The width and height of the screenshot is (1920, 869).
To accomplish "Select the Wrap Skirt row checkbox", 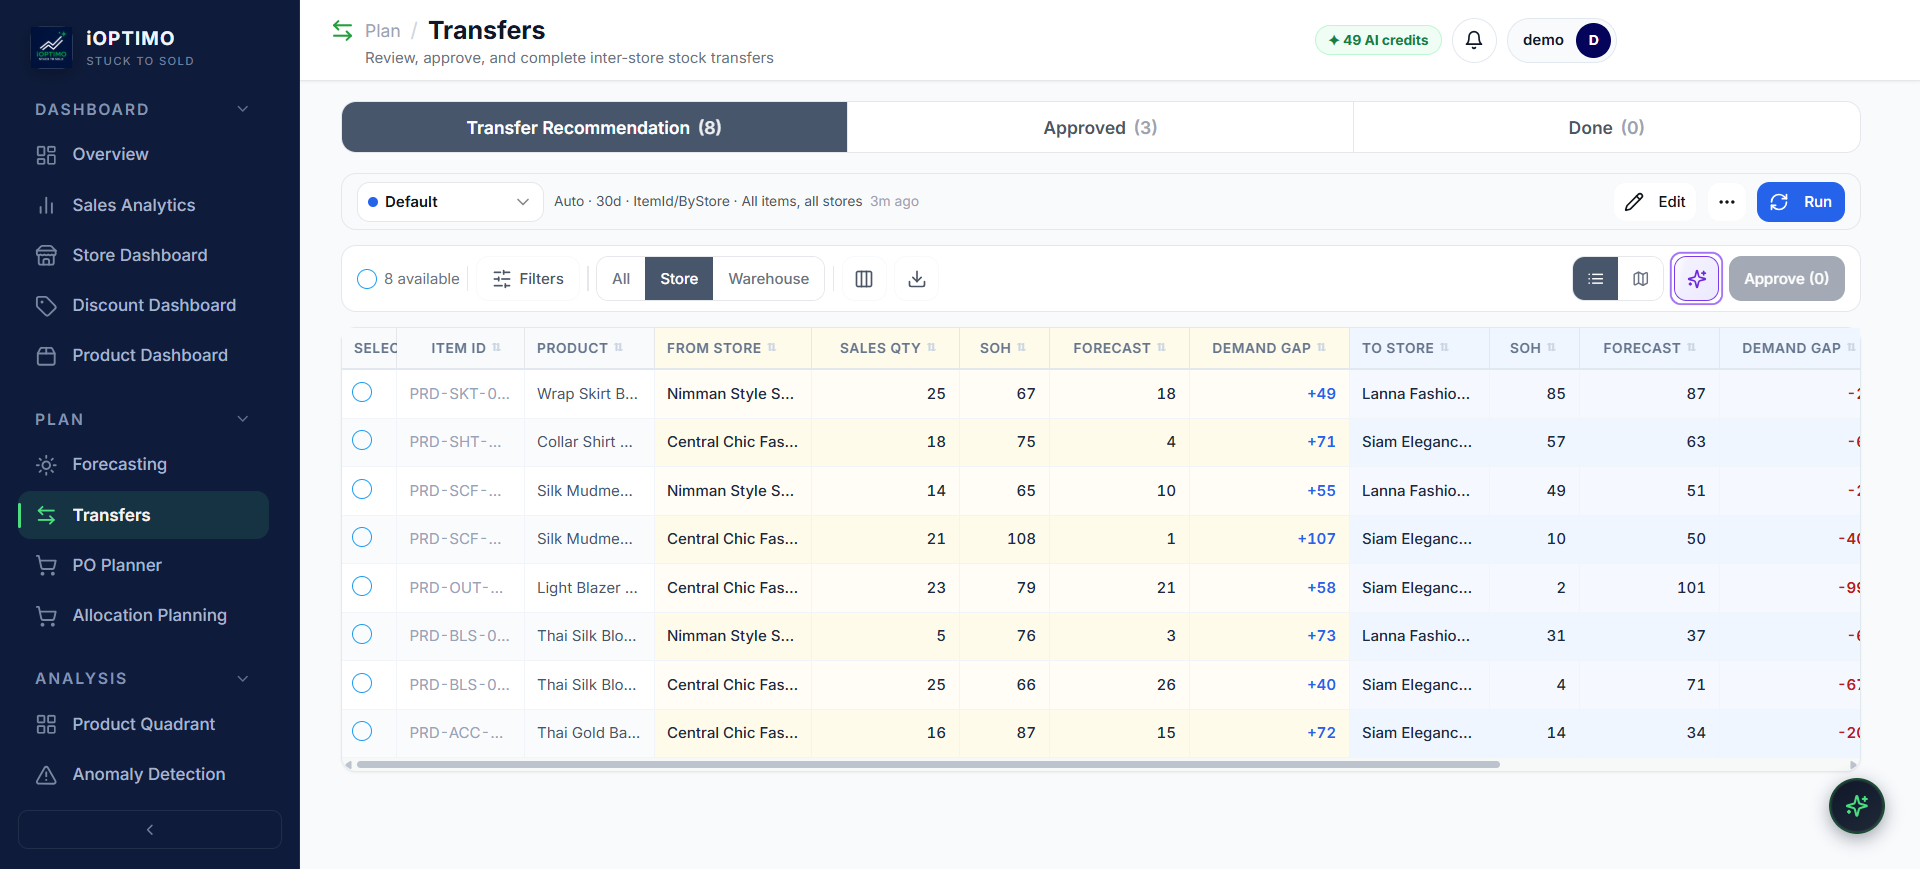I will click(362, 393).
